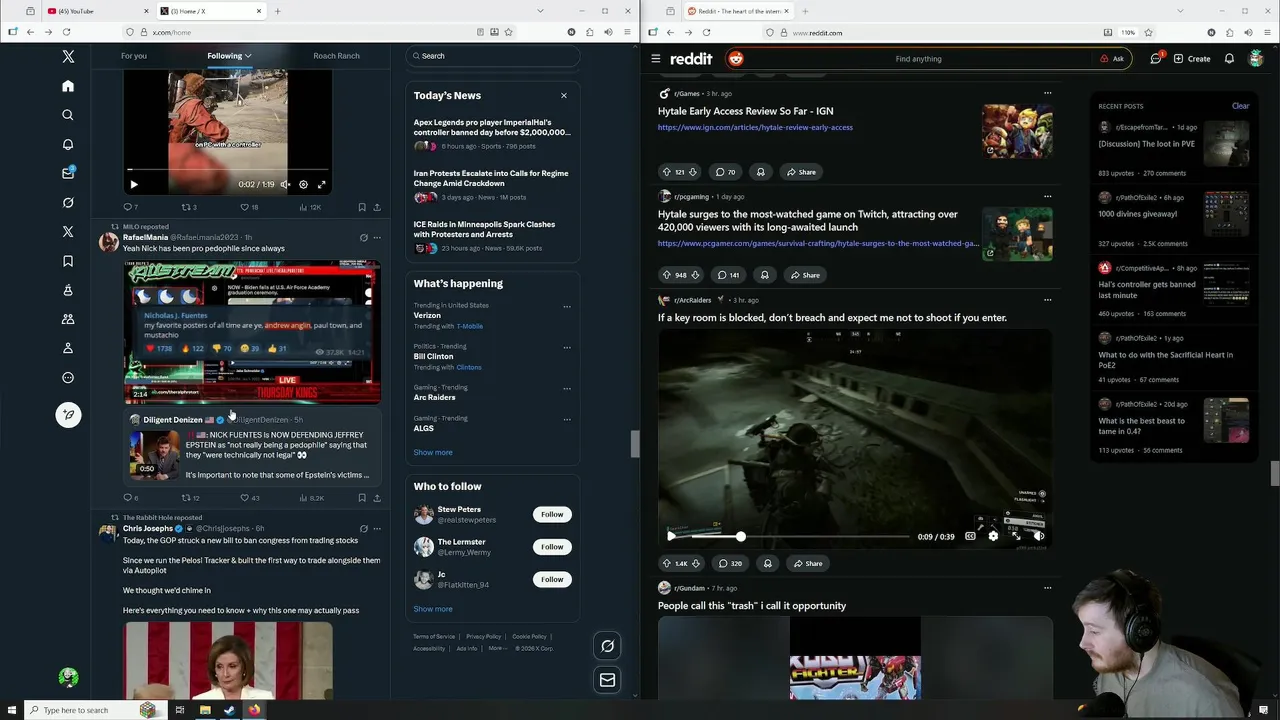
Task: Seek the X video progress bar
Action: coord(228,170)
